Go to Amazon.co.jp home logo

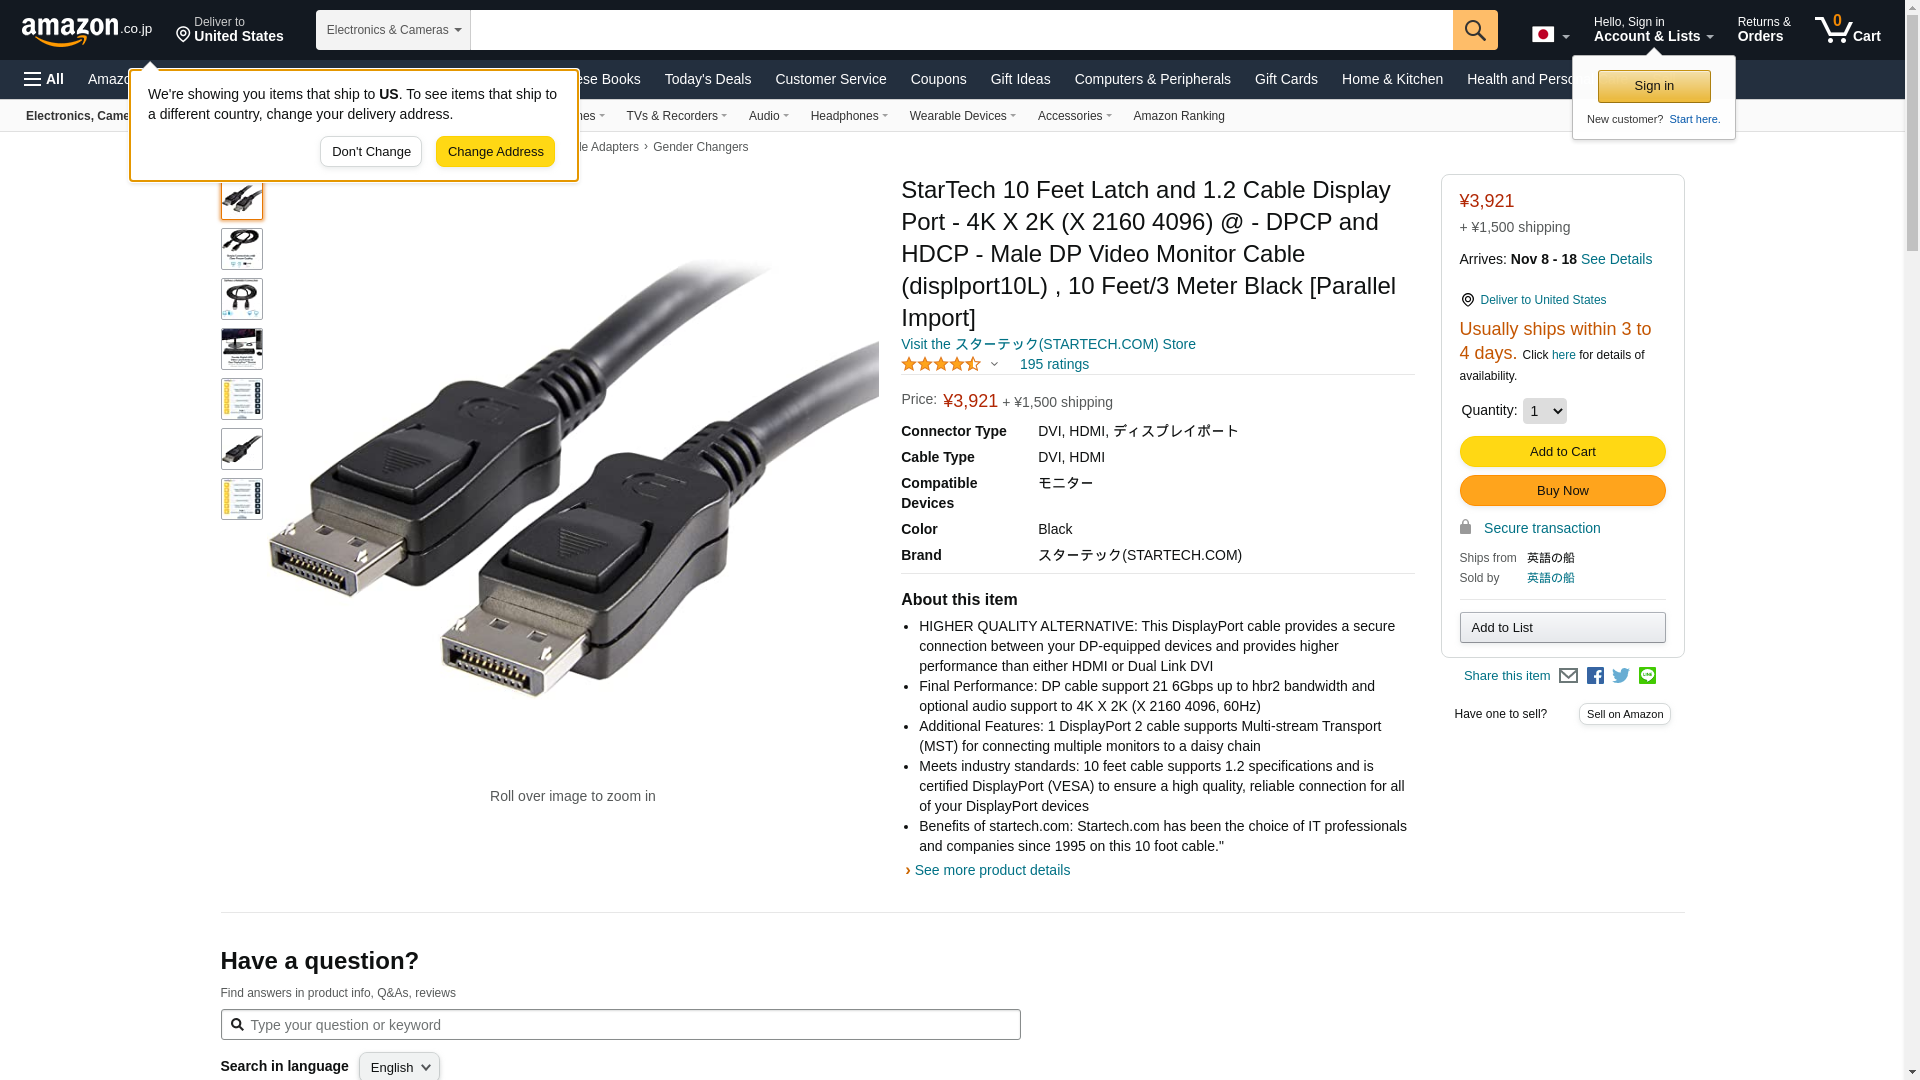pos(87,30)
